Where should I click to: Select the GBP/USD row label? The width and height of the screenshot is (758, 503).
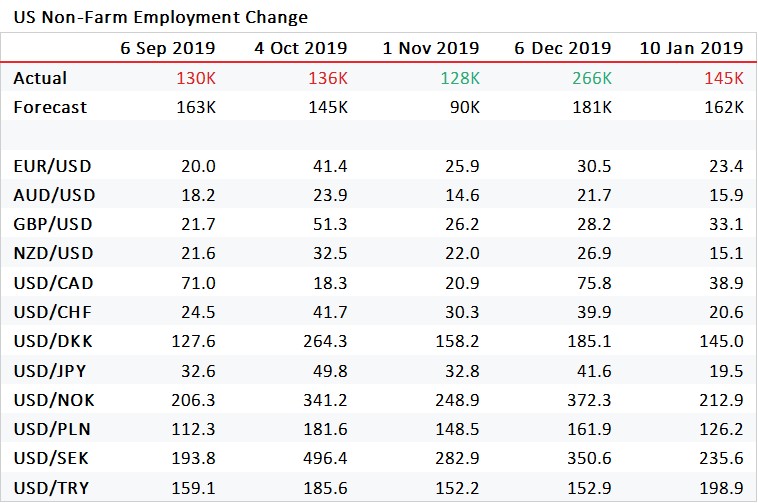click(x=52, y=224)
